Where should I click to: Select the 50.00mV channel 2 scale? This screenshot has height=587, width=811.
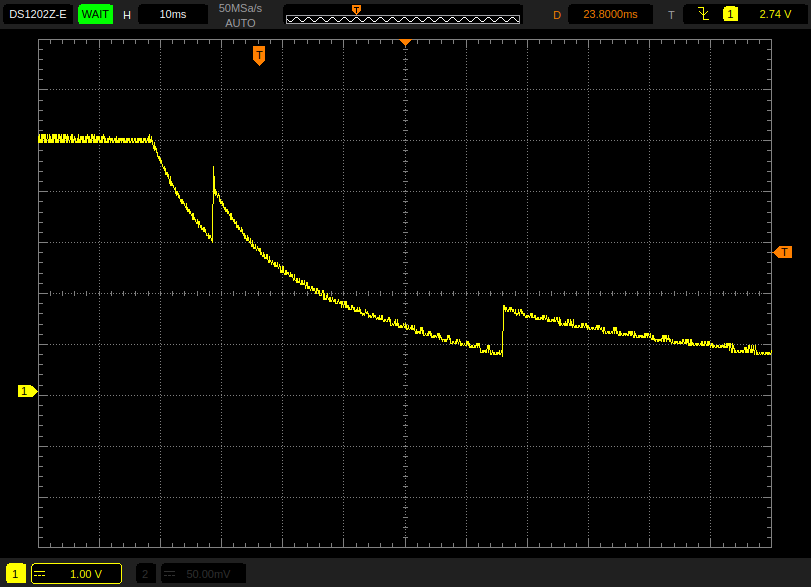click(x=208, y=574)
